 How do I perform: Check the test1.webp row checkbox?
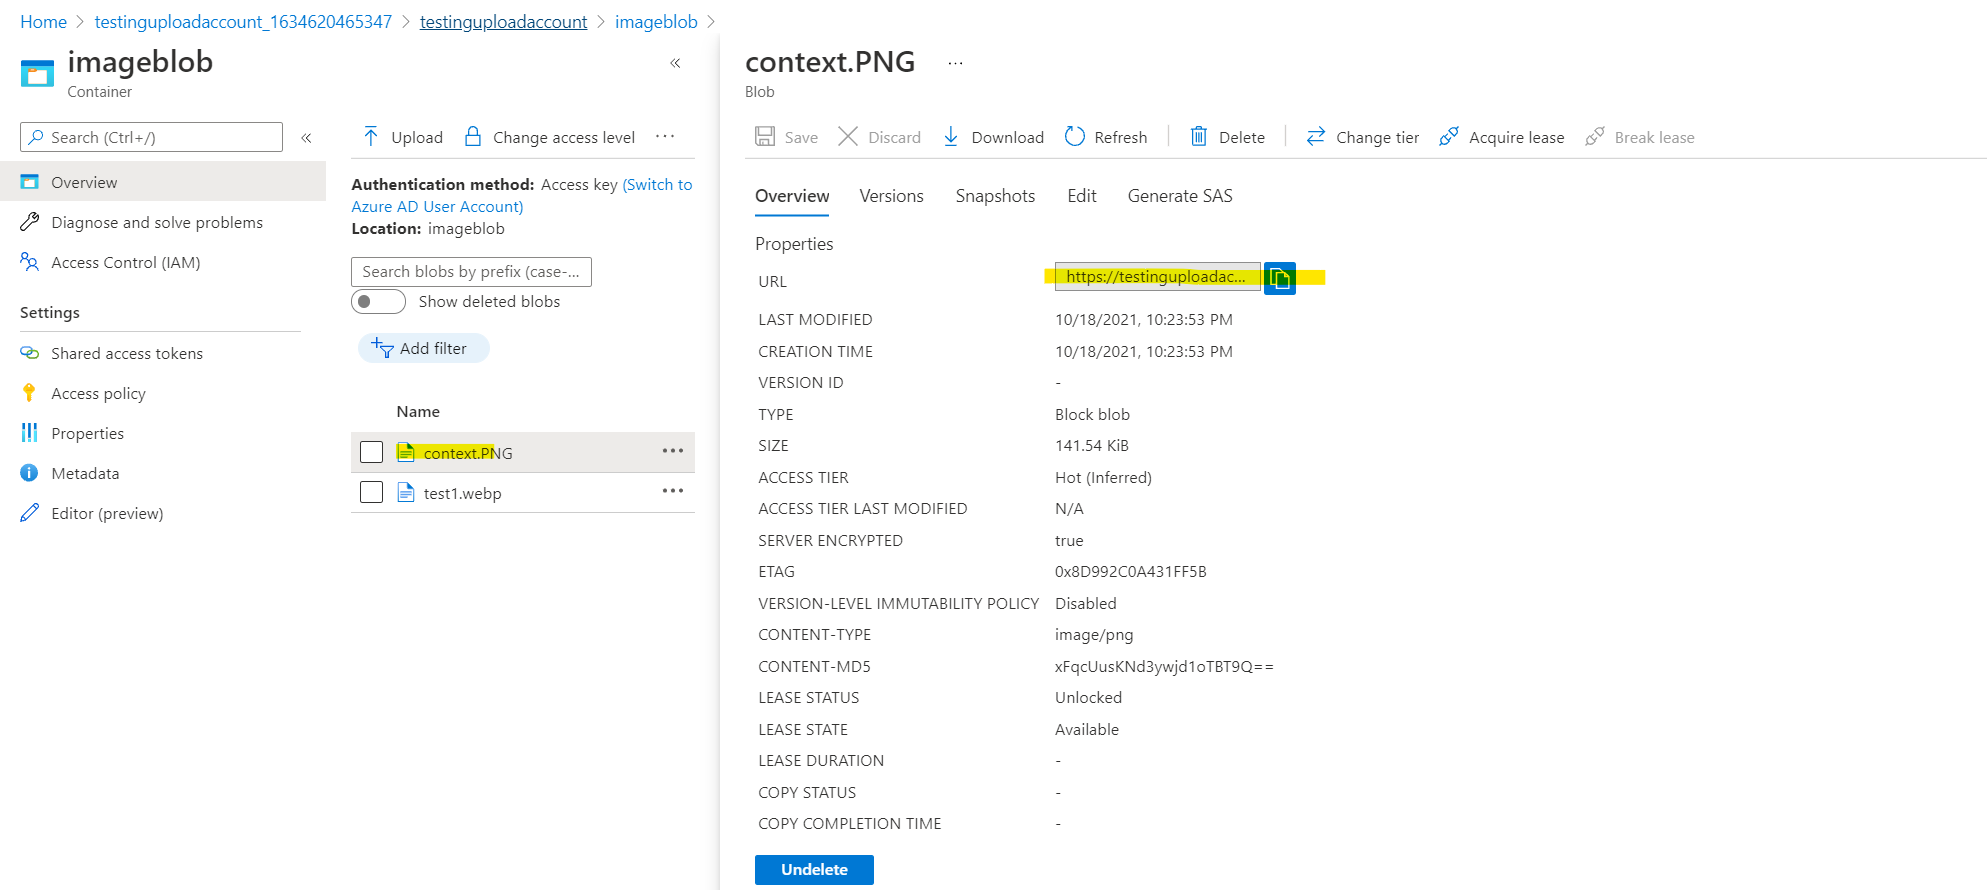pos(372,492)
